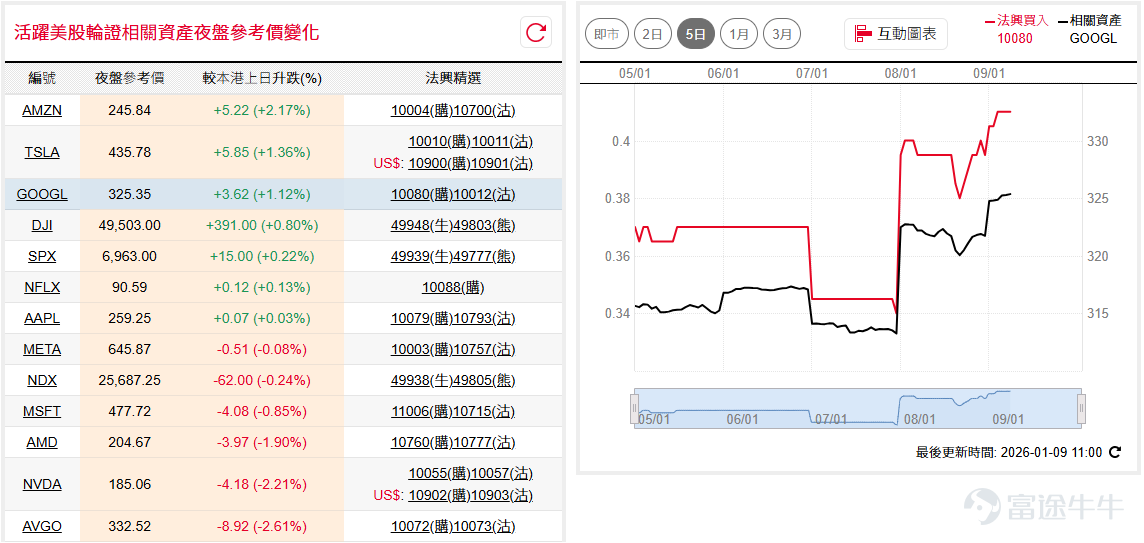Open the NFLX code link
This screenshot has width=1144, height=543.
[42, 288]
